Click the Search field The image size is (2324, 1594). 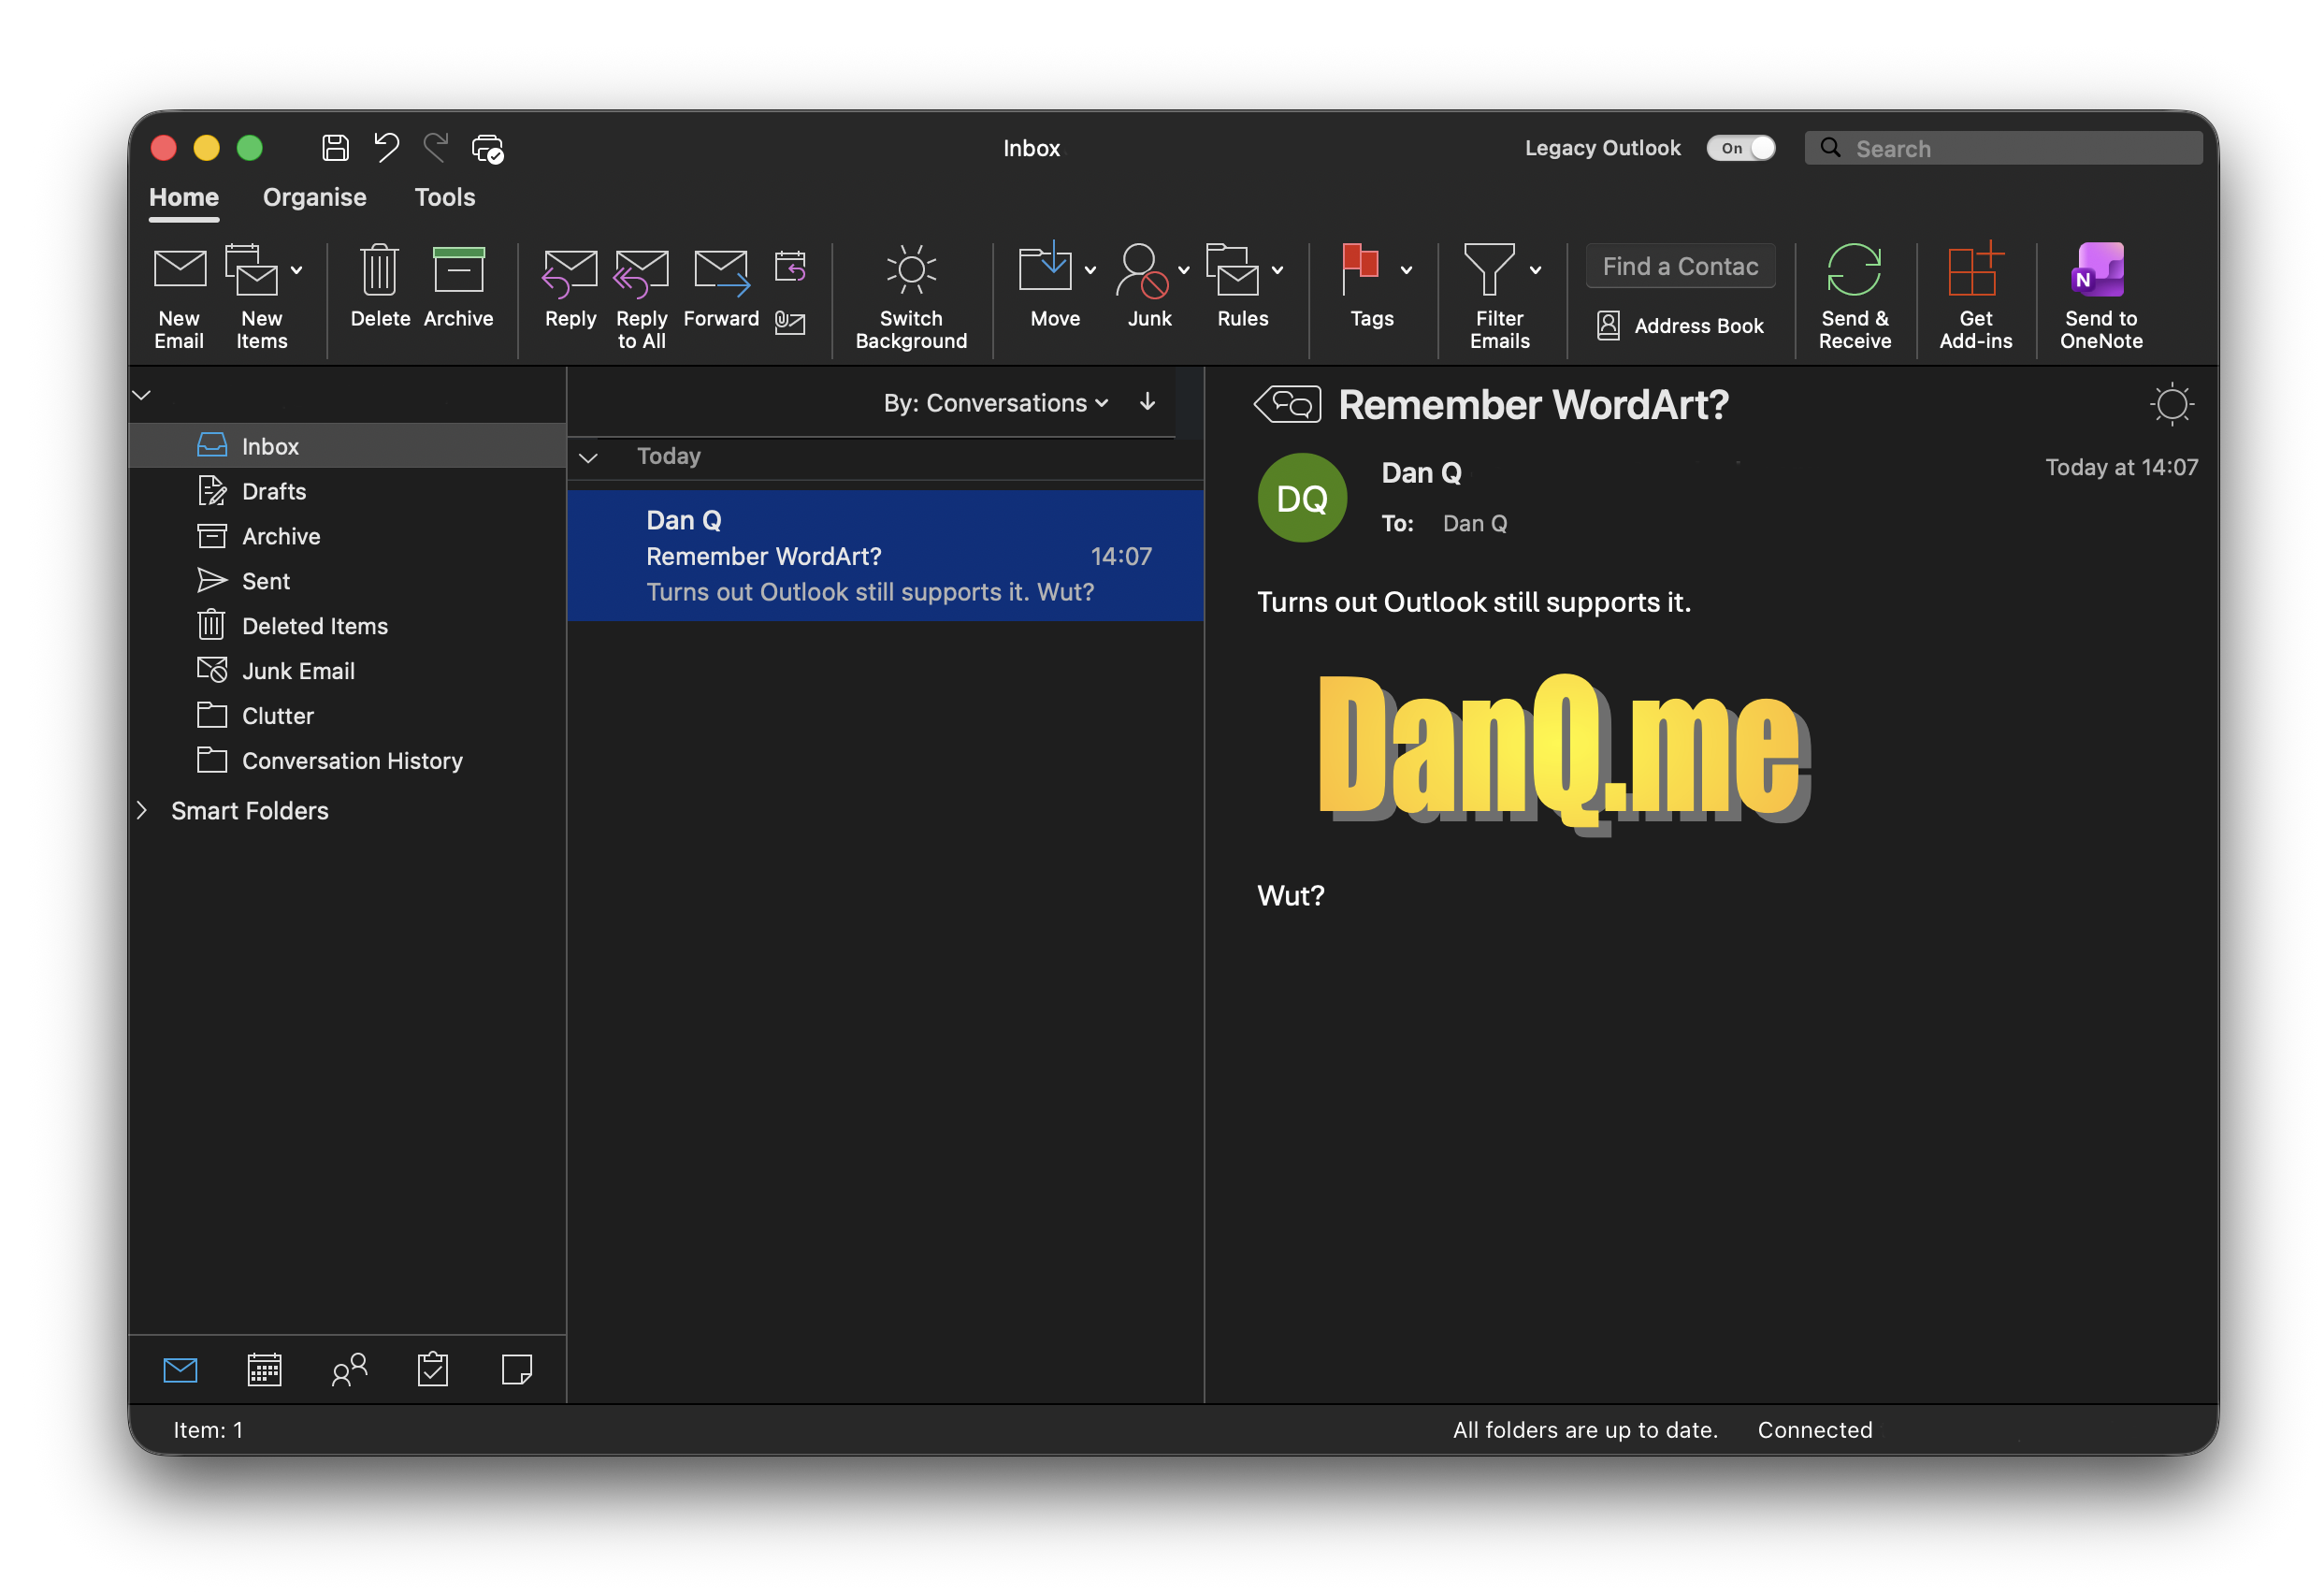(2003, 148)
